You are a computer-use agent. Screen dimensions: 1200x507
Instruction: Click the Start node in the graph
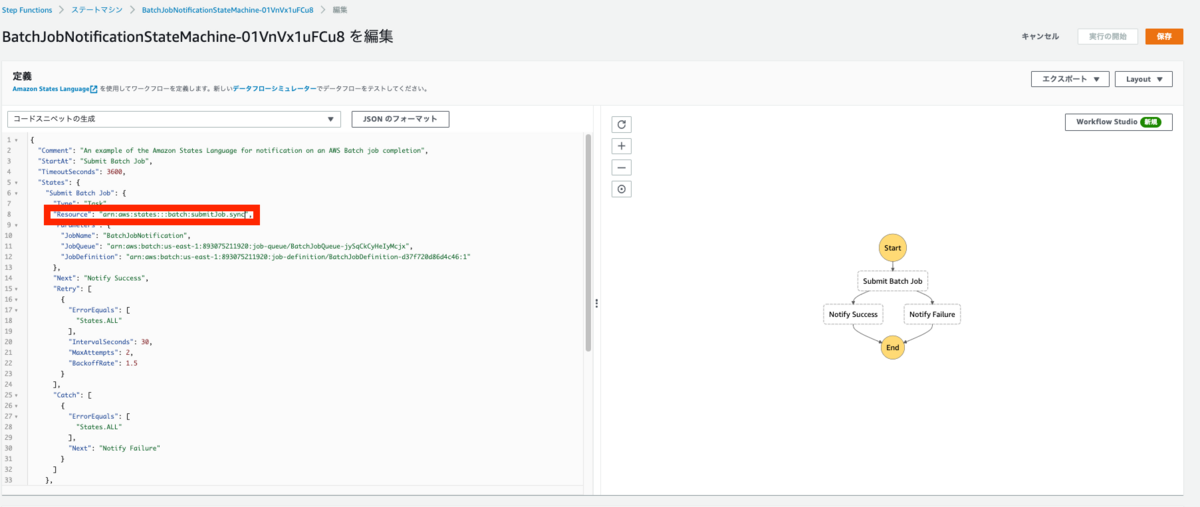click(892, 247)
